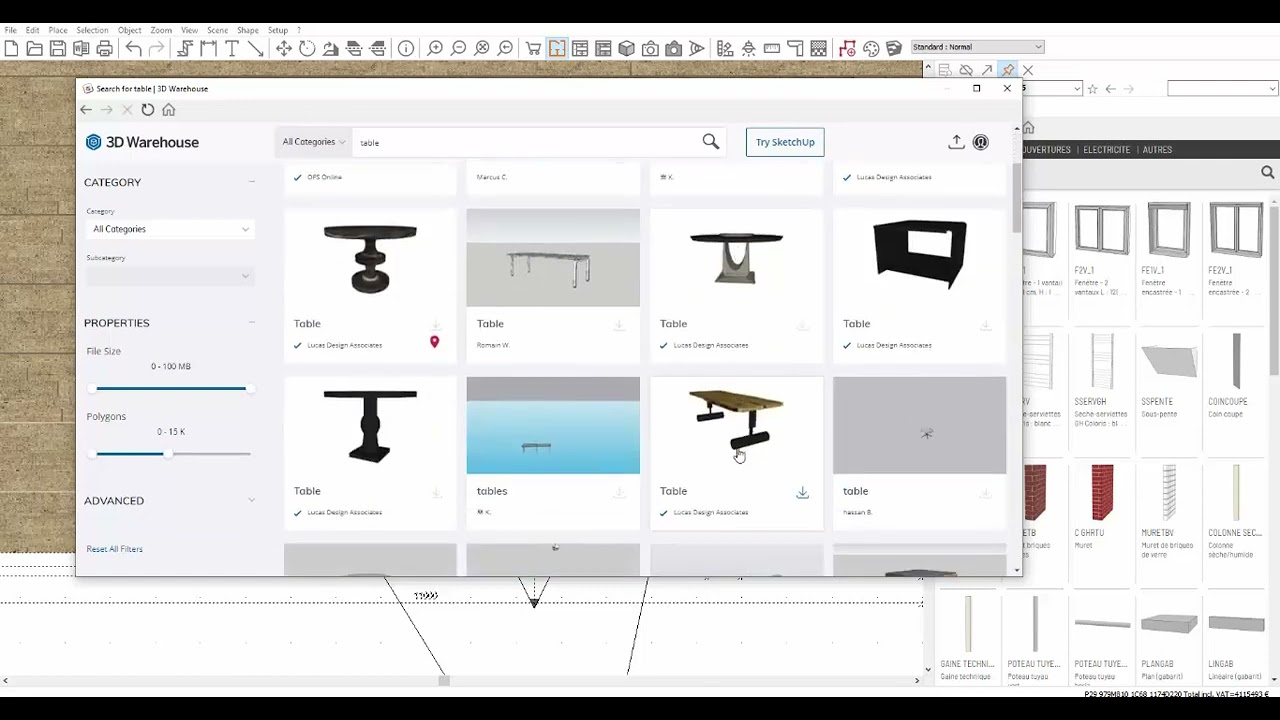This screenshot has height=720, width=1280.
Task: Open the Setup menu
Action: coord(278,30)
